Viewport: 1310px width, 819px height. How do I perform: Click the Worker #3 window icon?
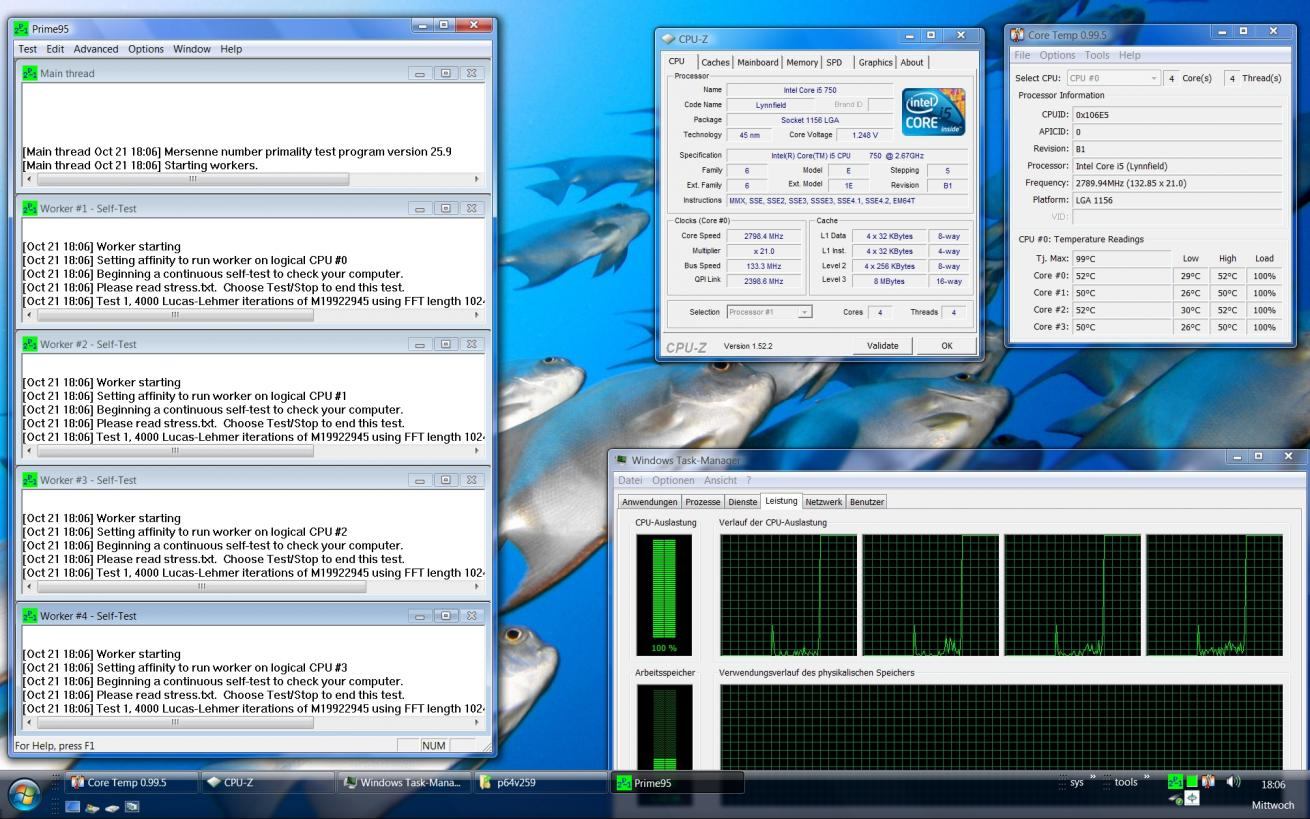29,480
